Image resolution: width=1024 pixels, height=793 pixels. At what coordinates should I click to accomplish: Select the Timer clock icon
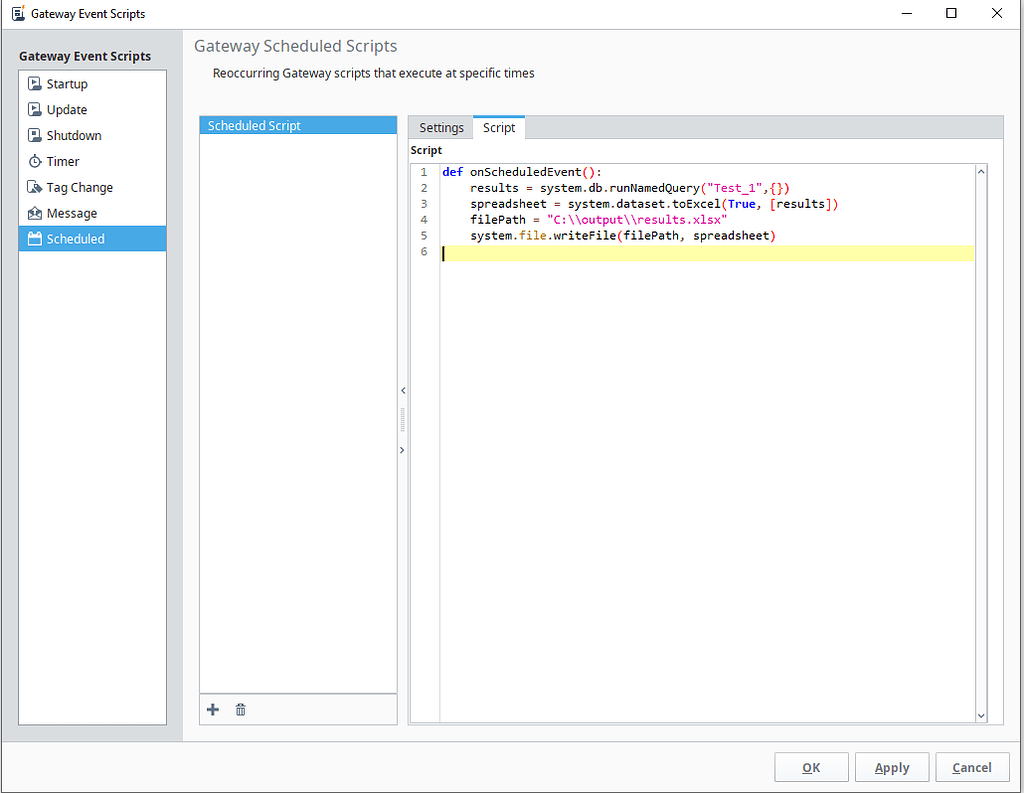(x=35, y=161)
